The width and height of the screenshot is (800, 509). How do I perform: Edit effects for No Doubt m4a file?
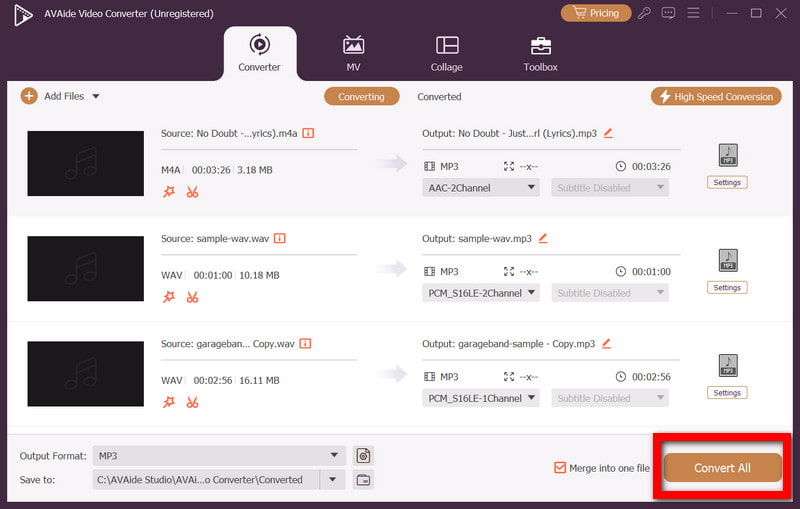pos(169,192)
